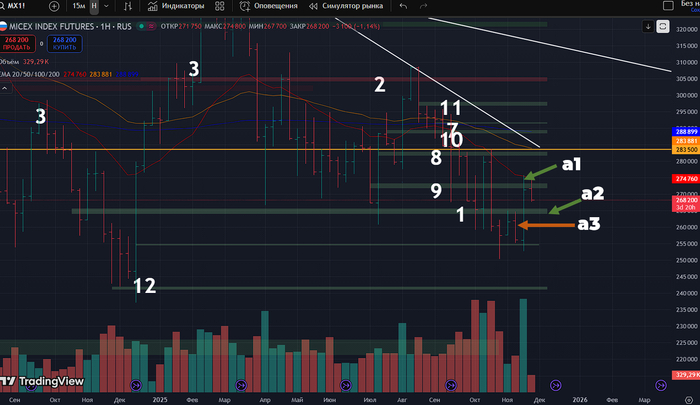Click the blue КУПИТЬ buy button
700x405 pixels.
tap(65, 42)
